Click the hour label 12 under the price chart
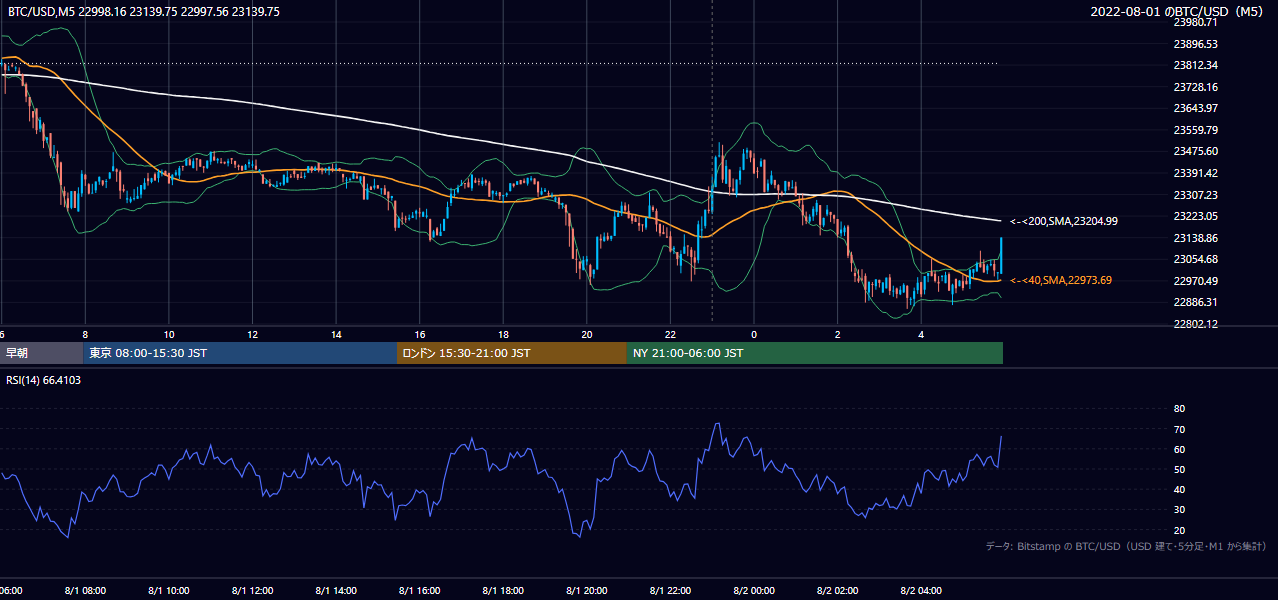This screenshot has width=1278, height=600. click(x=253, y=335)
